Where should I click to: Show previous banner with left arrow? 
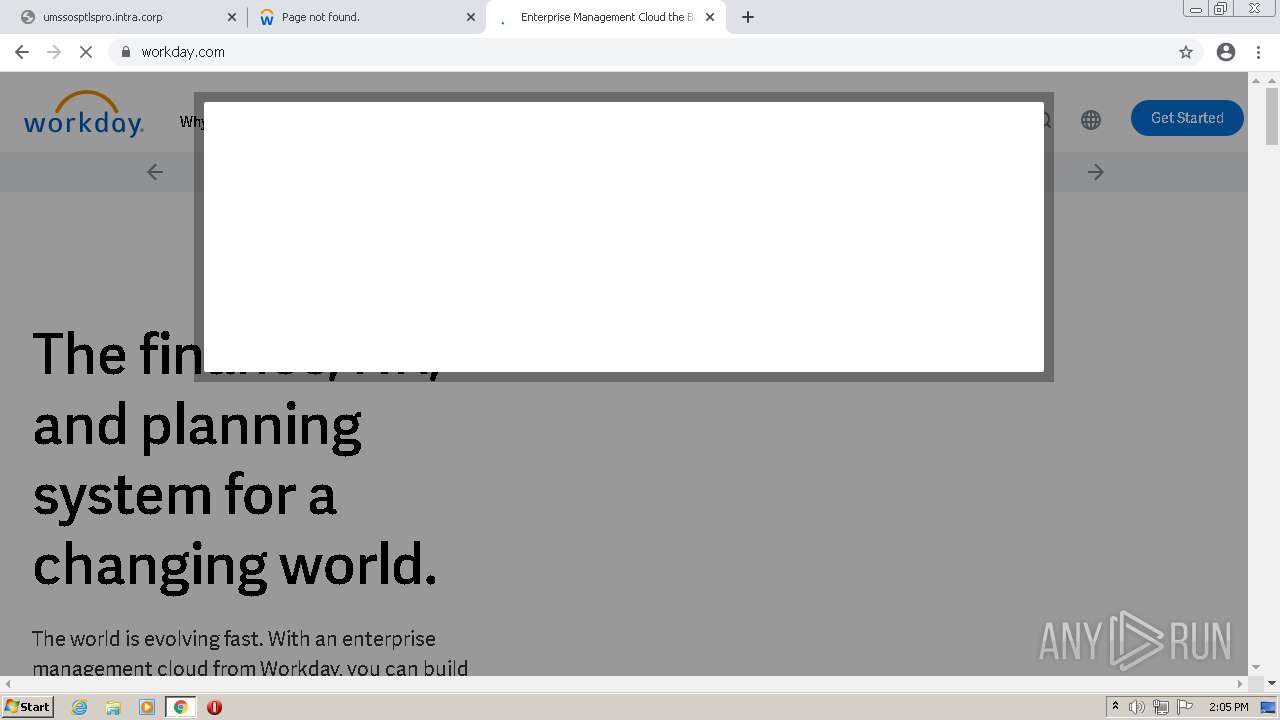[x=155, y=172]
